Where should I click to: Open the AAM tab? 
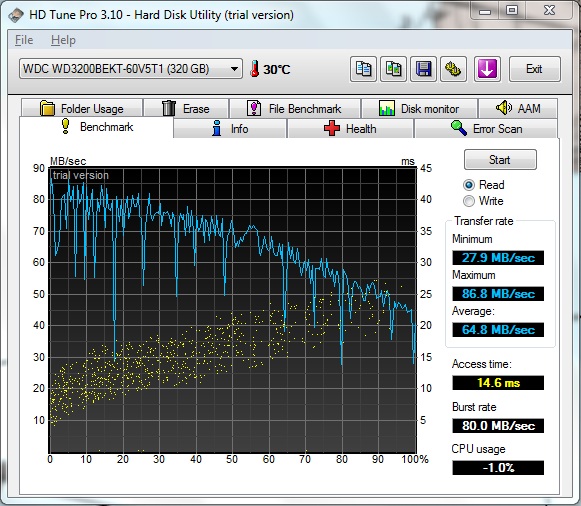[x=518, y=109]
